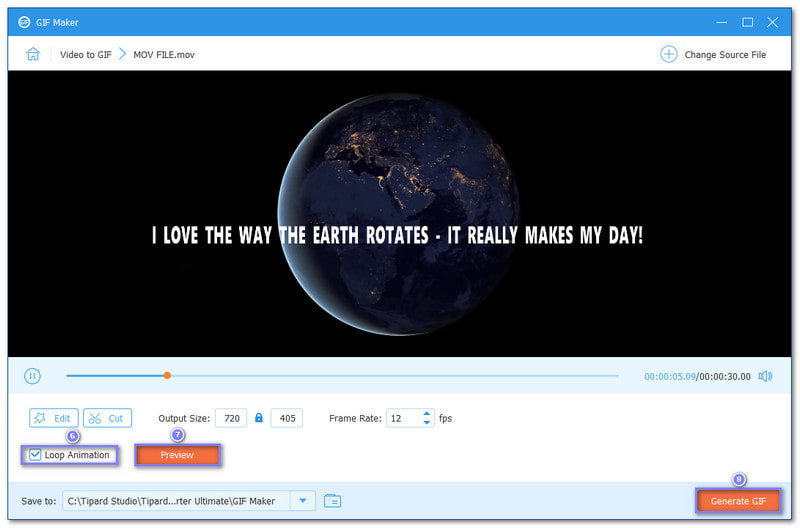Click the current time 00:00:05.09
Viewport: 800px width, 528px height.
click(x=670, y=376)
